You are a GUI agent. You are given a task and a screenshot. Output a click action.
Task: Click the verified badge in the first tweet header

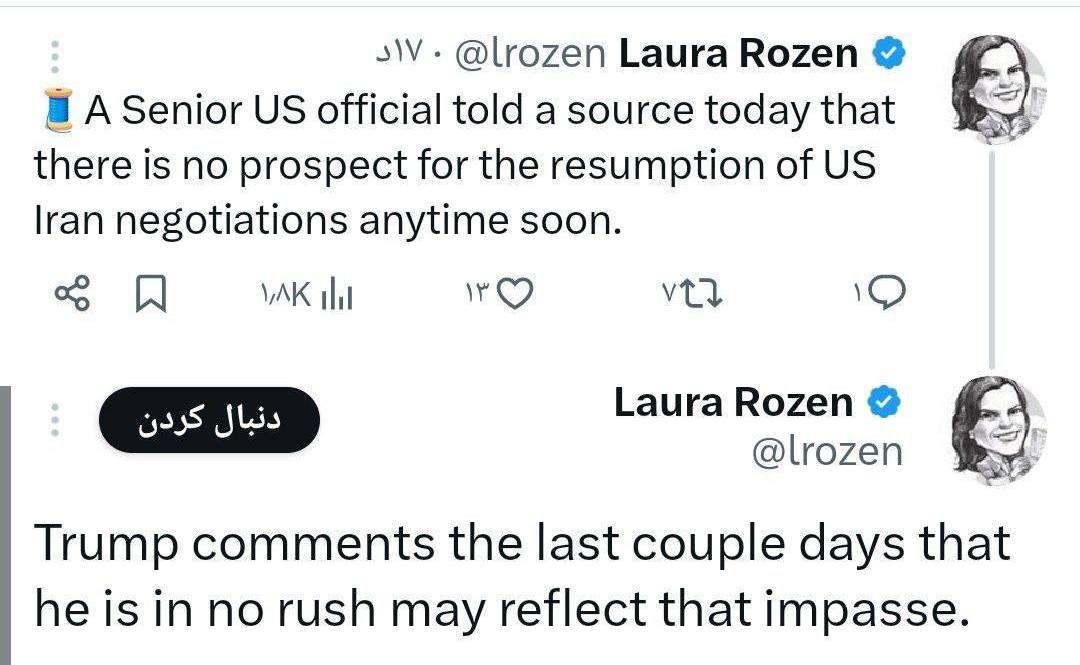coord(890,53)
